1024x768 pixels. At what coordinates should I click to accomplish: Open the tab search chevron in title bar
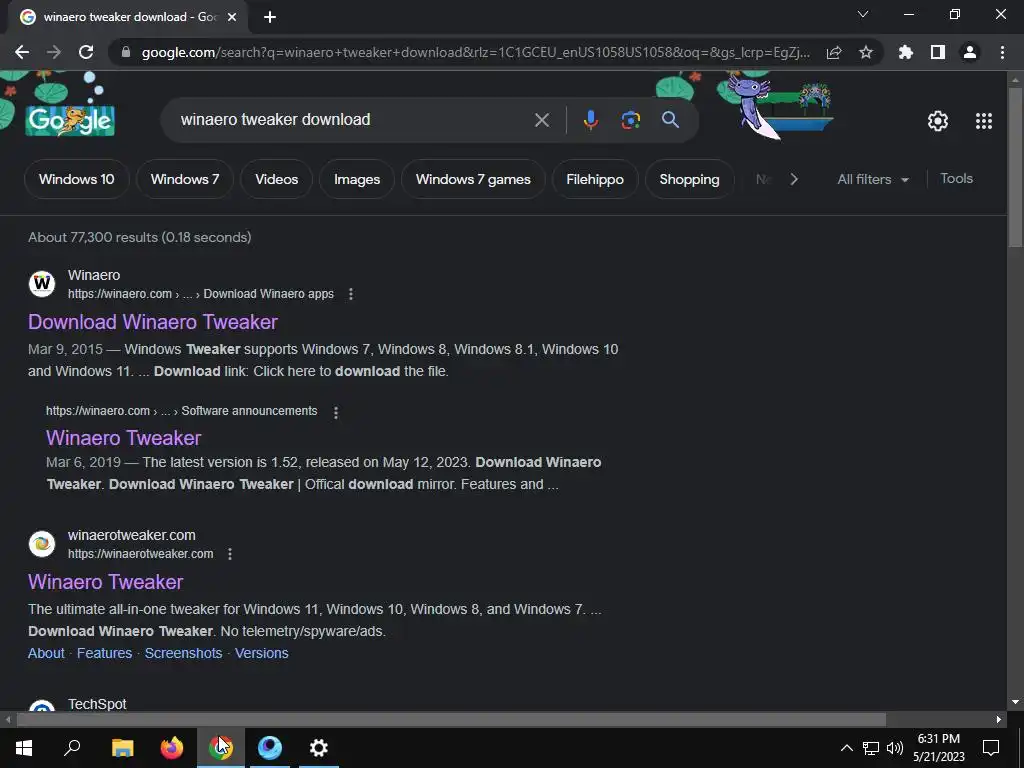coord(863,14)
